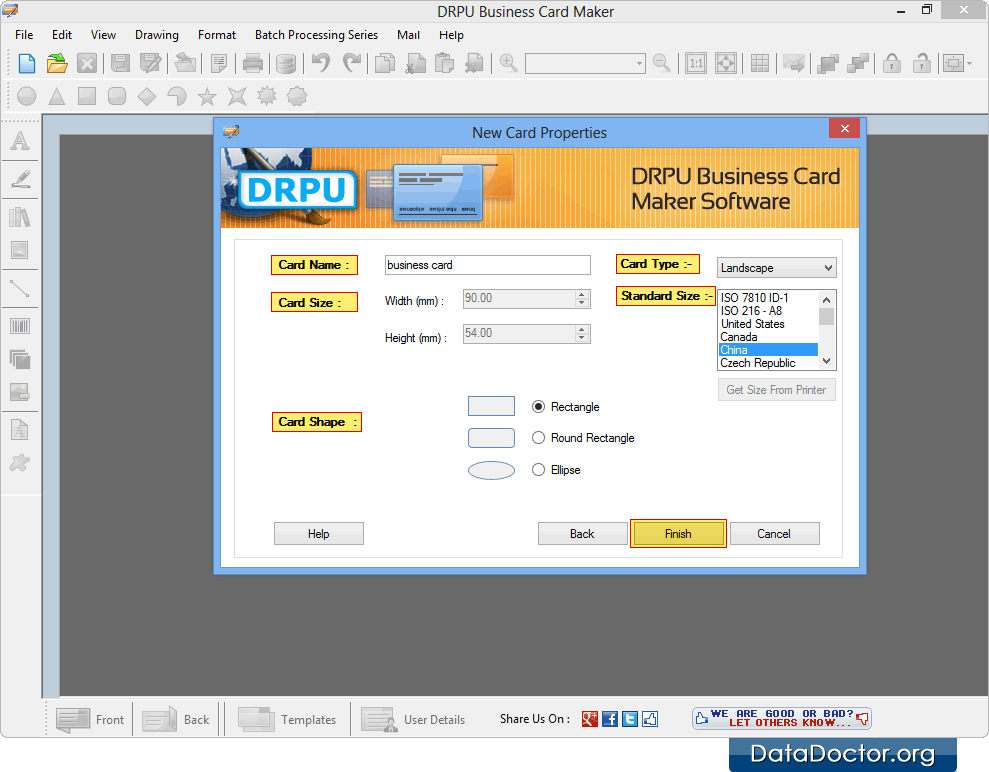The width and height of the screenshot is (989, 772).
Task: Click the Front side button
Action: 90,720
